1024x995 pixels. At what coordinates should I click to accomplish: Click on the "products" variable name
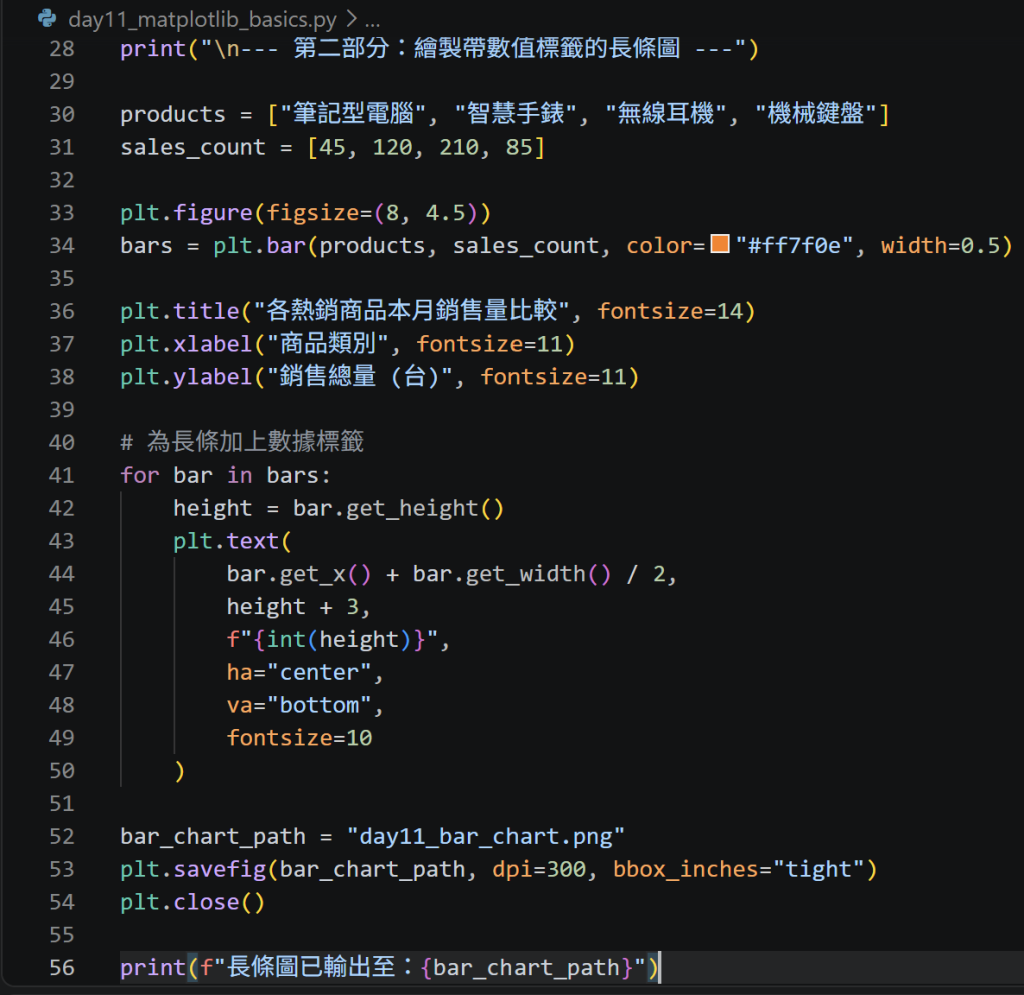[173, 114]
